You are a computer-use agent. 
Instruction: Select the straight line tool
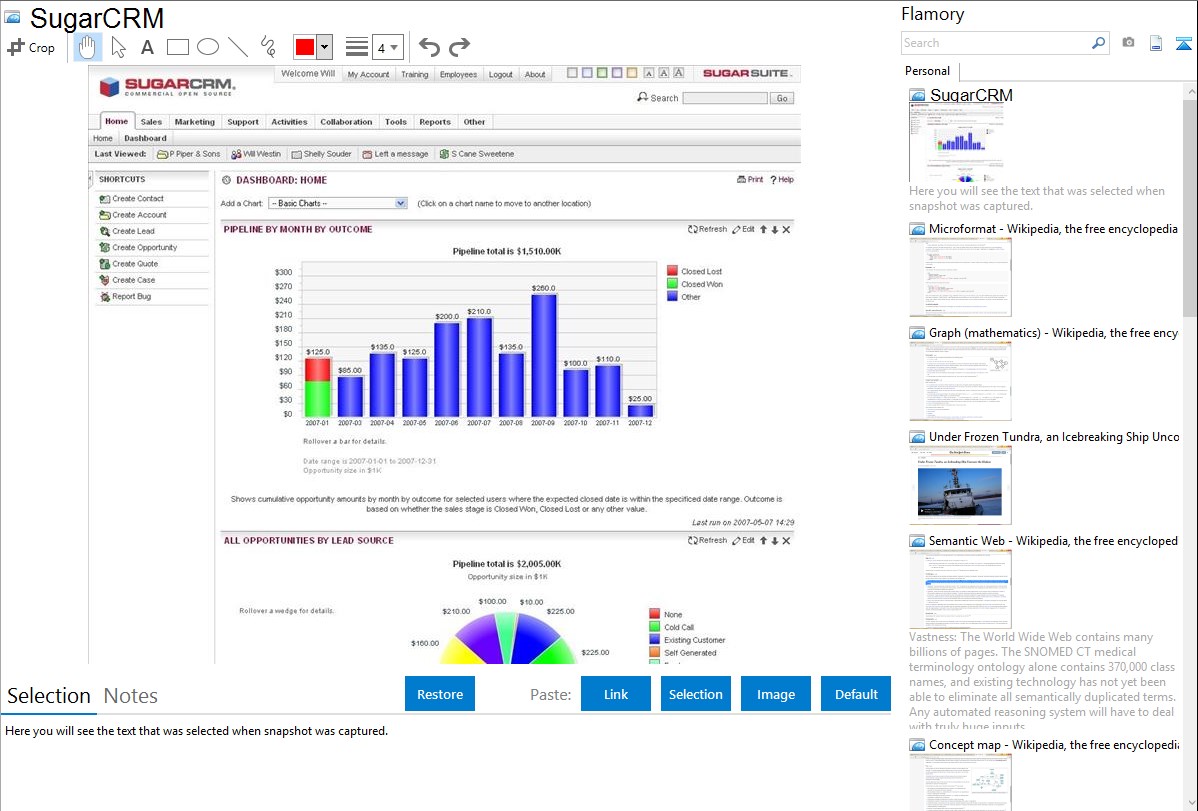pyautogui.click(x=237, y=47)
